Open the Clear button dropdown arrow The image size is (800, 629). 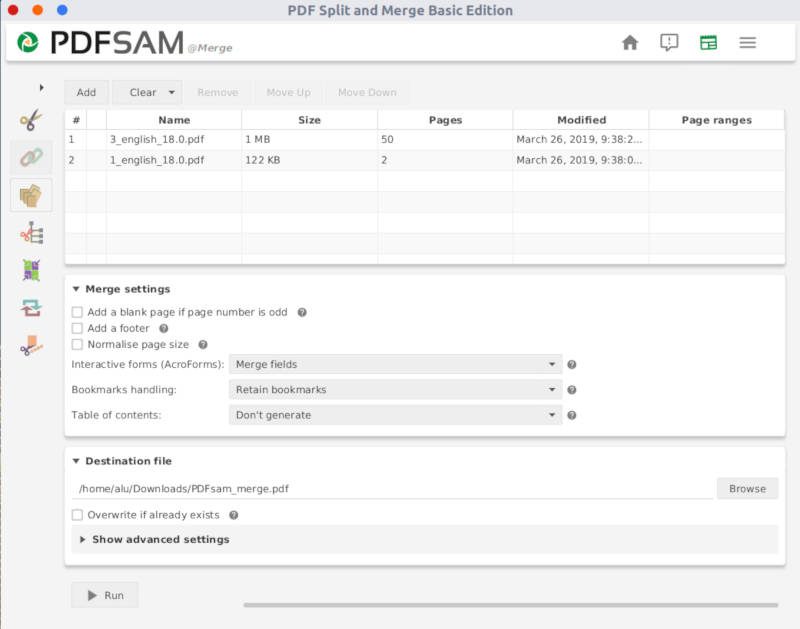(x=172, y=92)
